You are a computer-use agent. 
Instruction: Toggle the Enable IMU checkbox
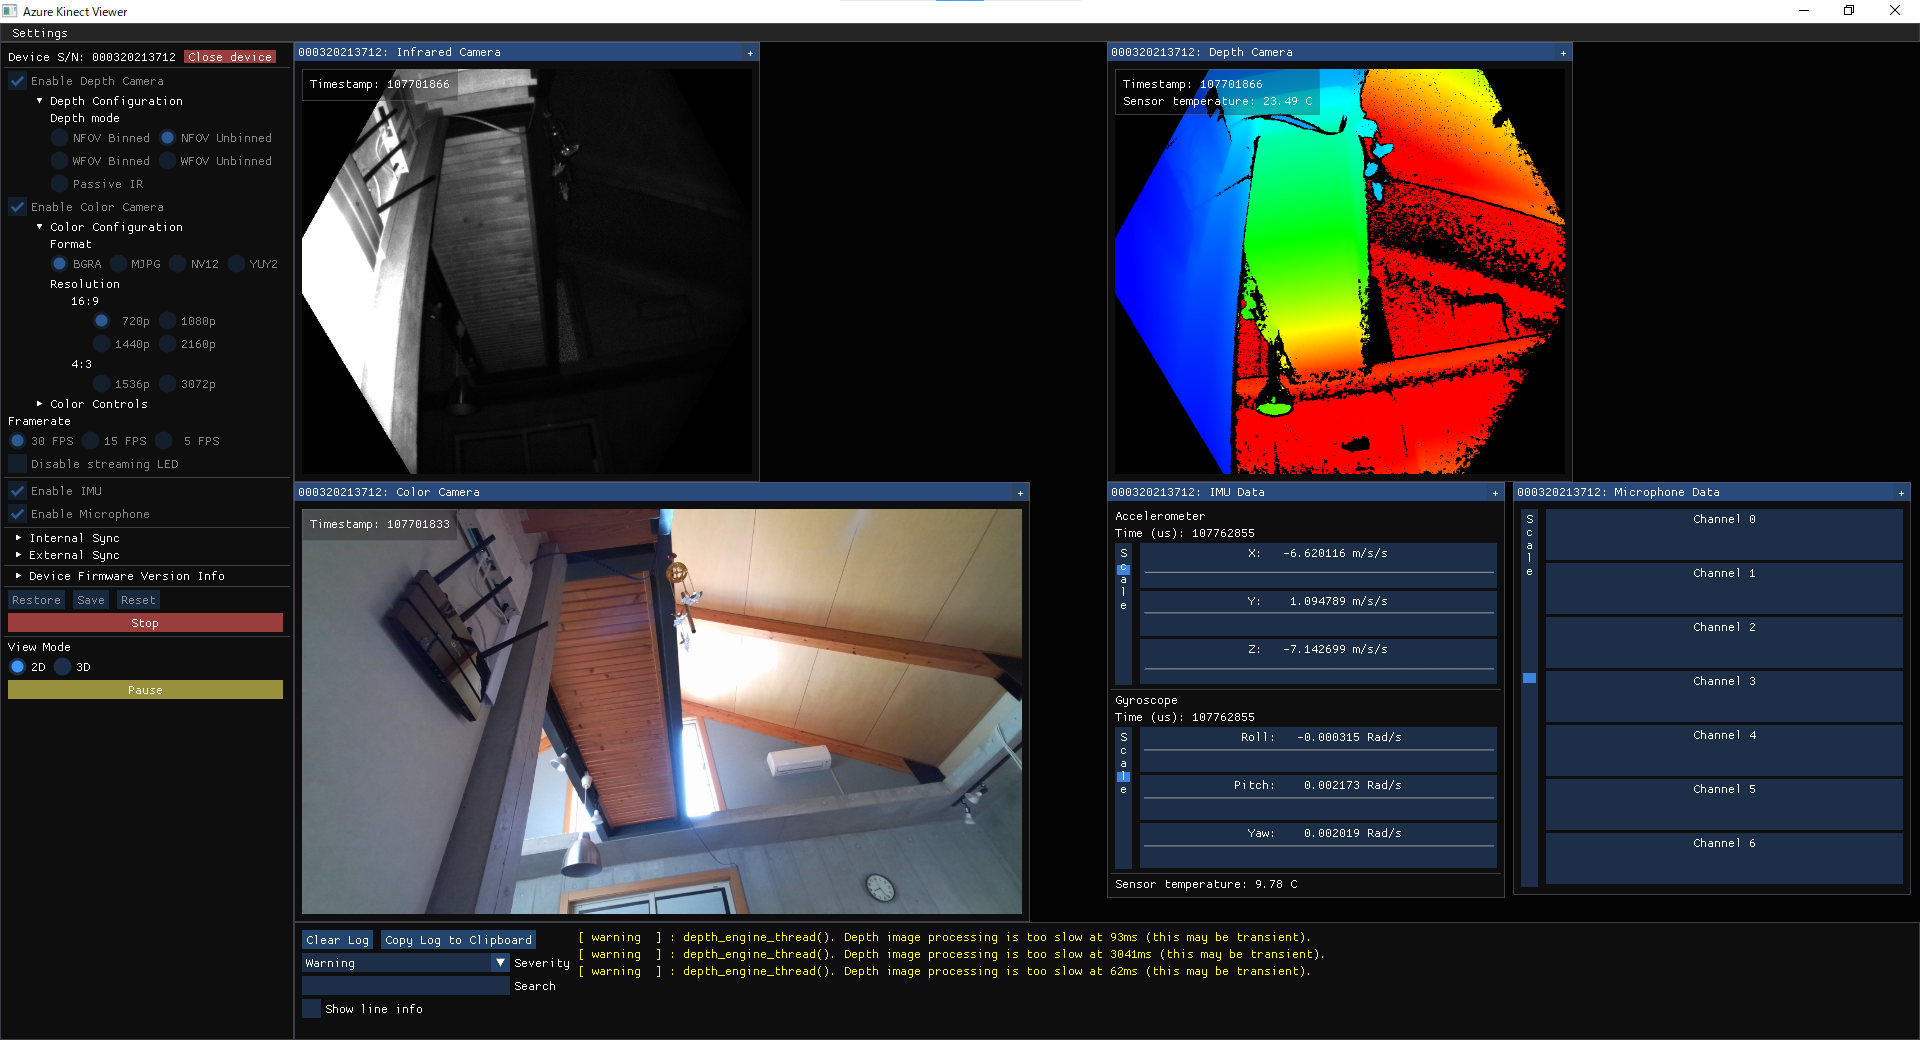point(18,491)
